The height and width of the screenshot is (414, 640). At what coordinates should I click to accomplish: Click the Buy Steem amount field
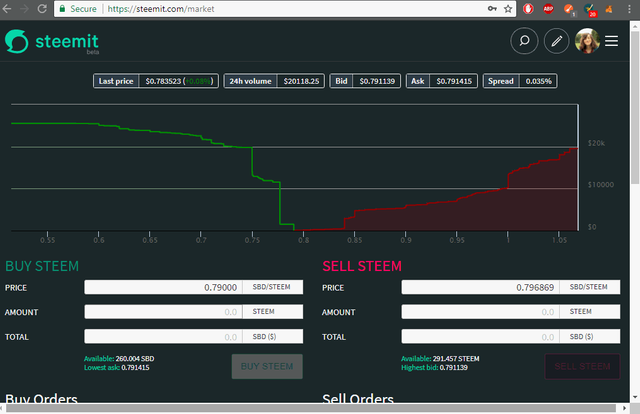(x=163, y=312)
